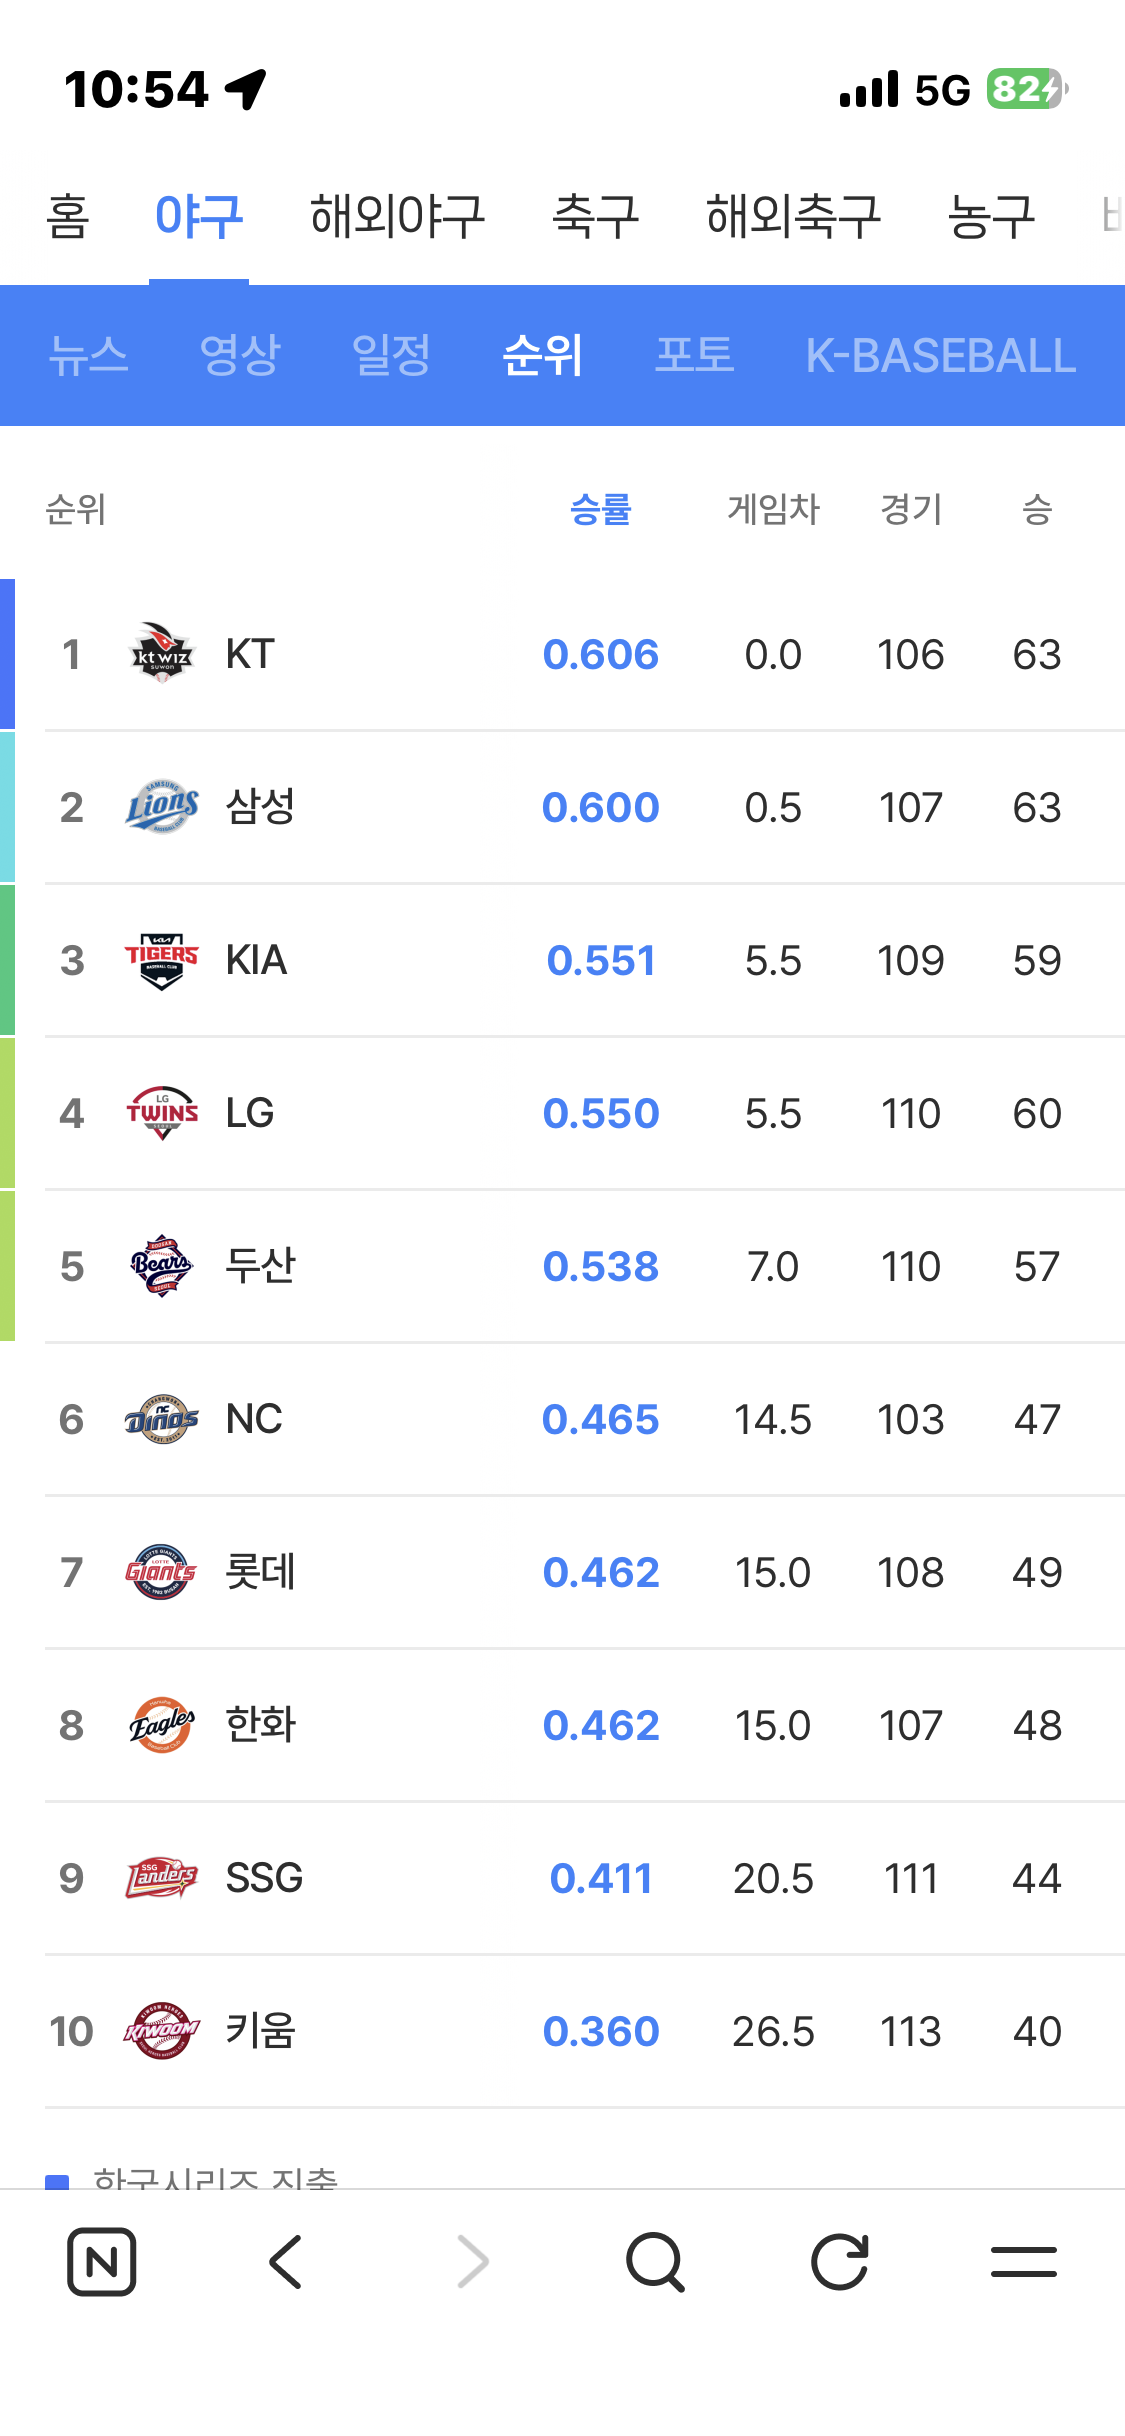Open the 두산 team link

click(260, 1266)
